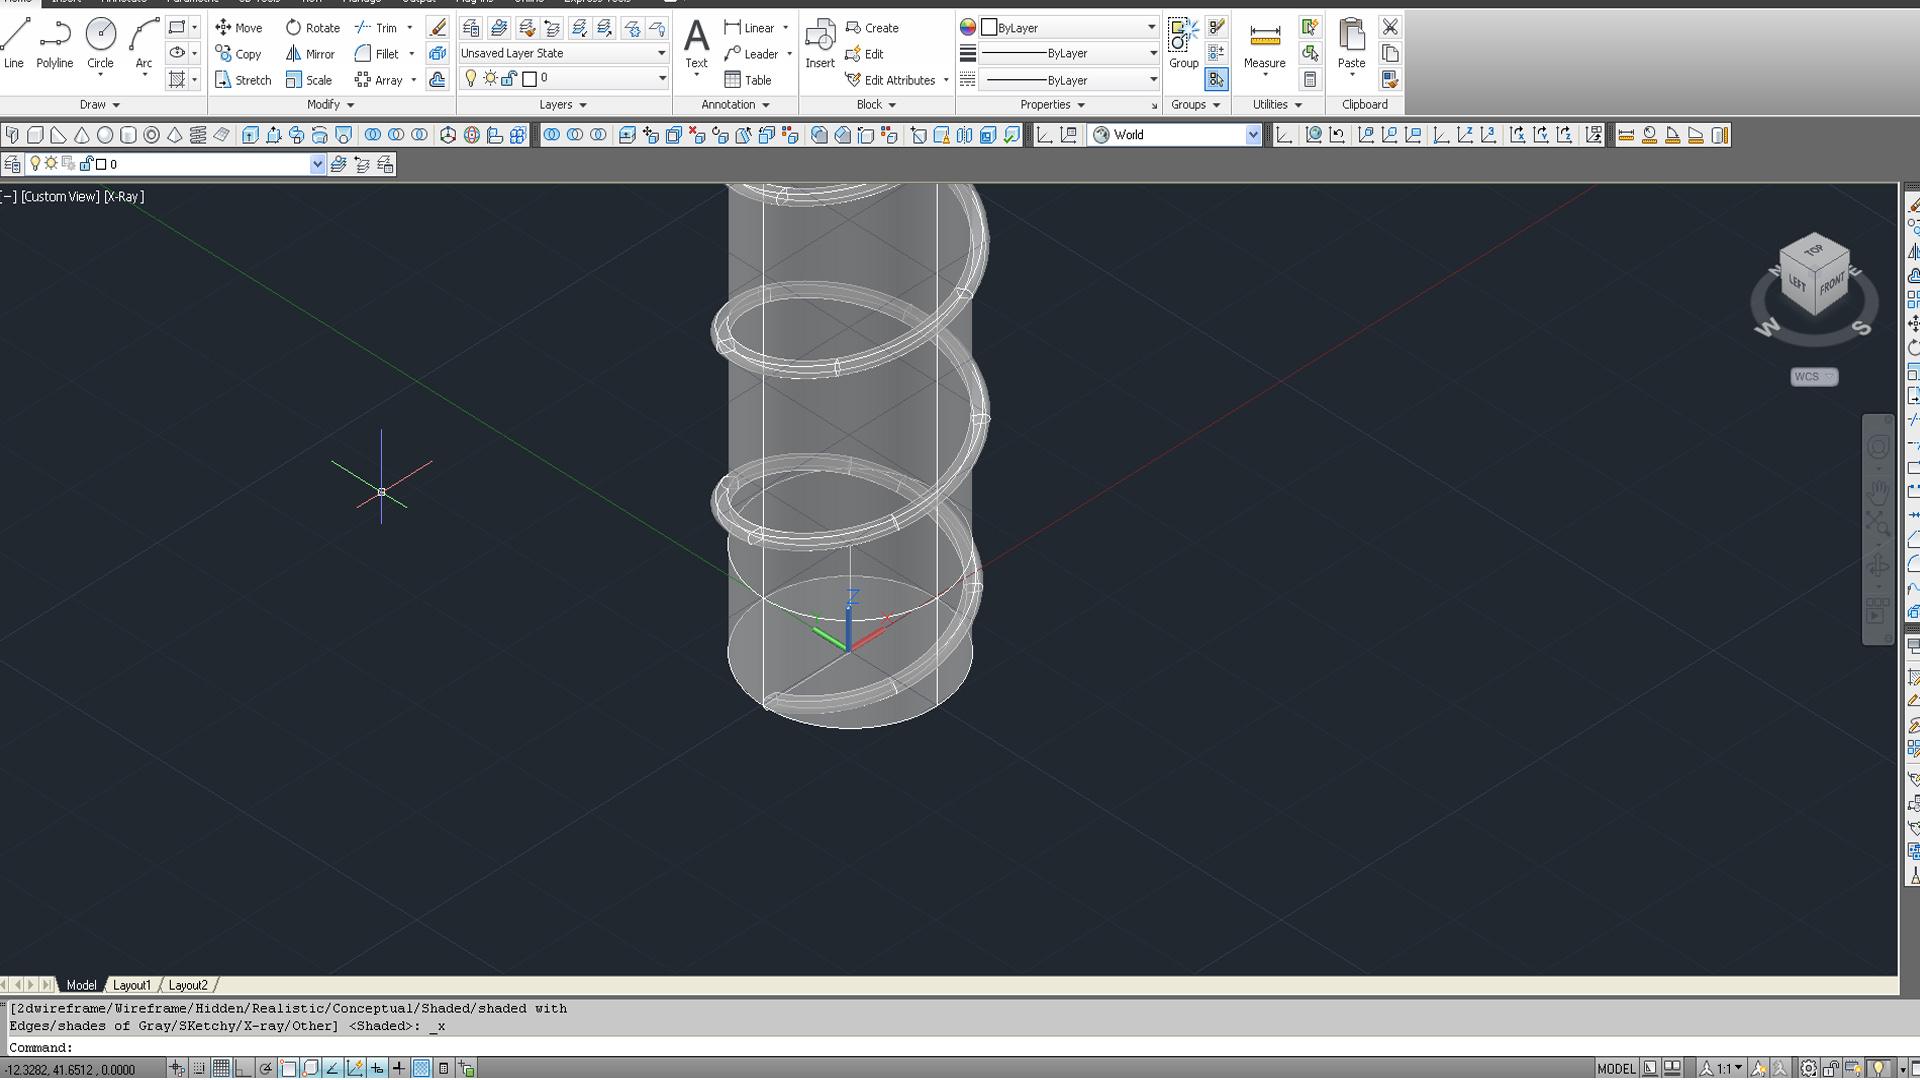Open the WCS menu below ViewCube

pos(1814,377)
